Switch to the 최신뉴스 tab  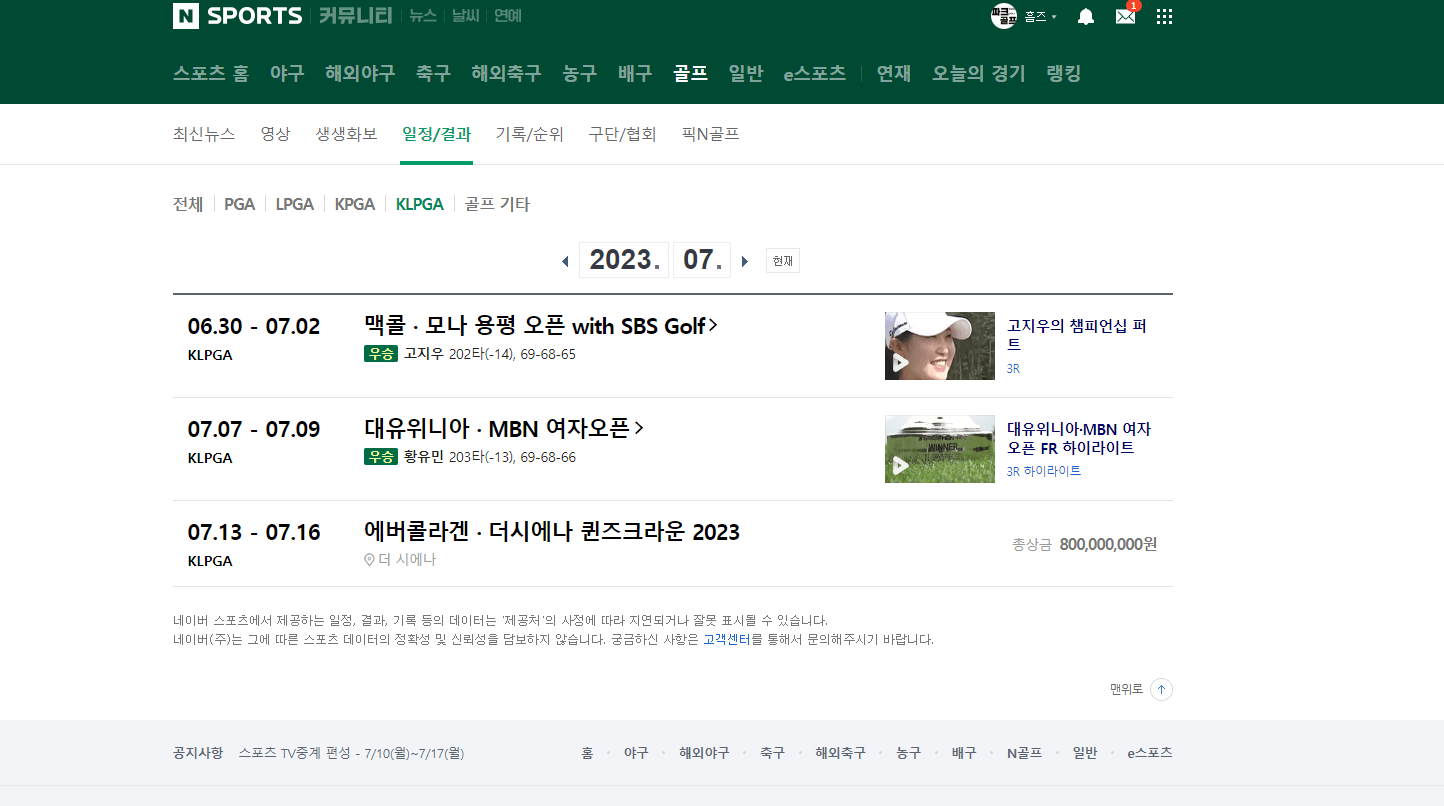[204, 134]
